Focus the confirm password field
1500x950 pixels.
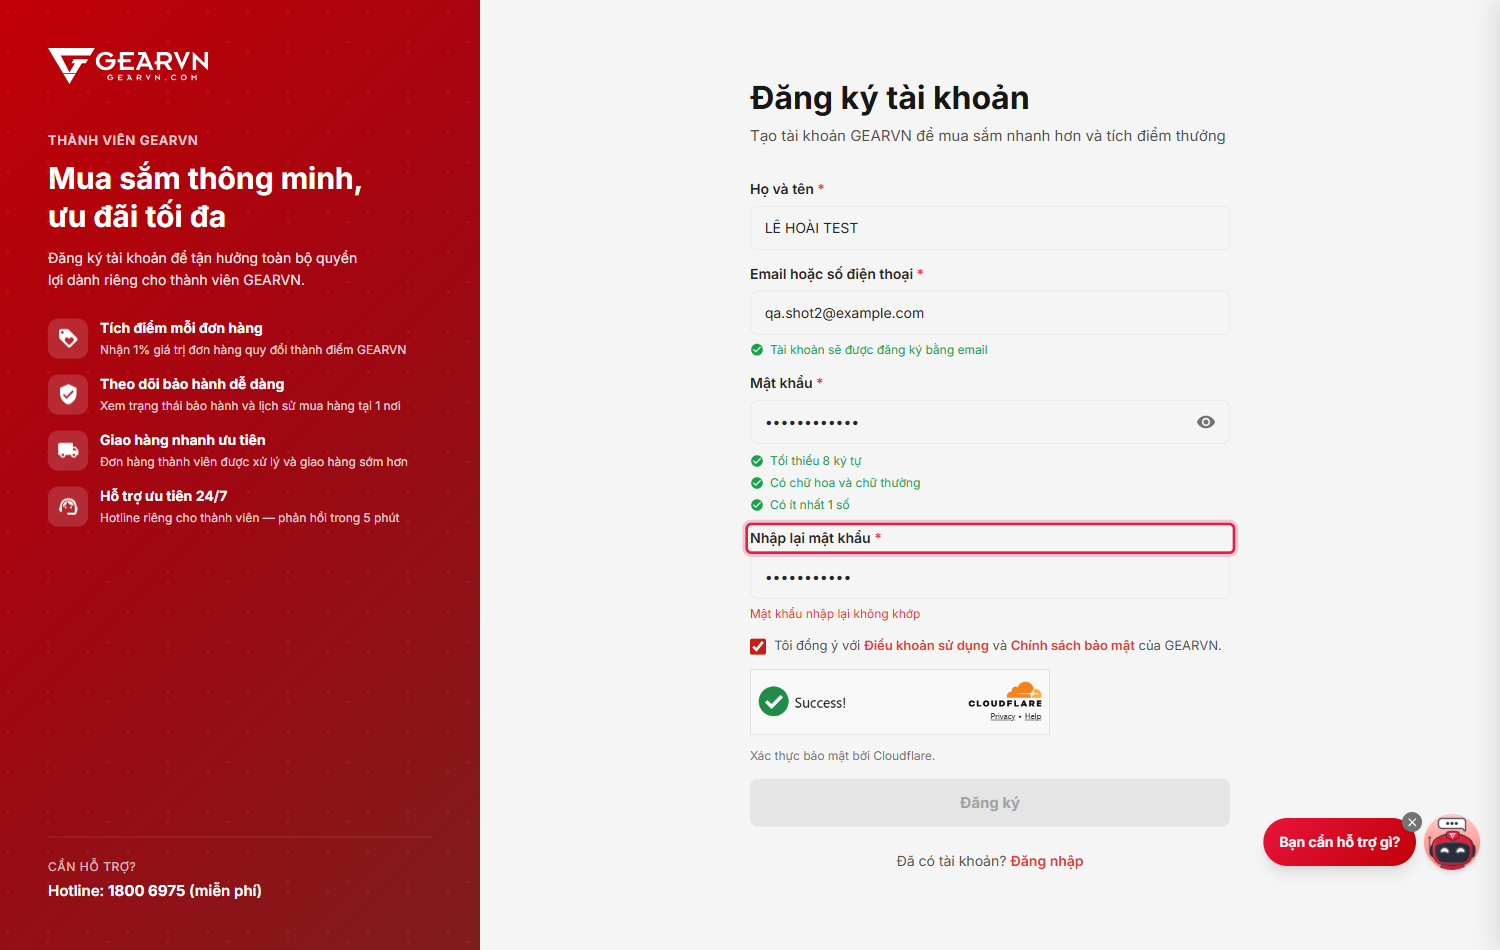pyautogui.click(x=990, y=577)
